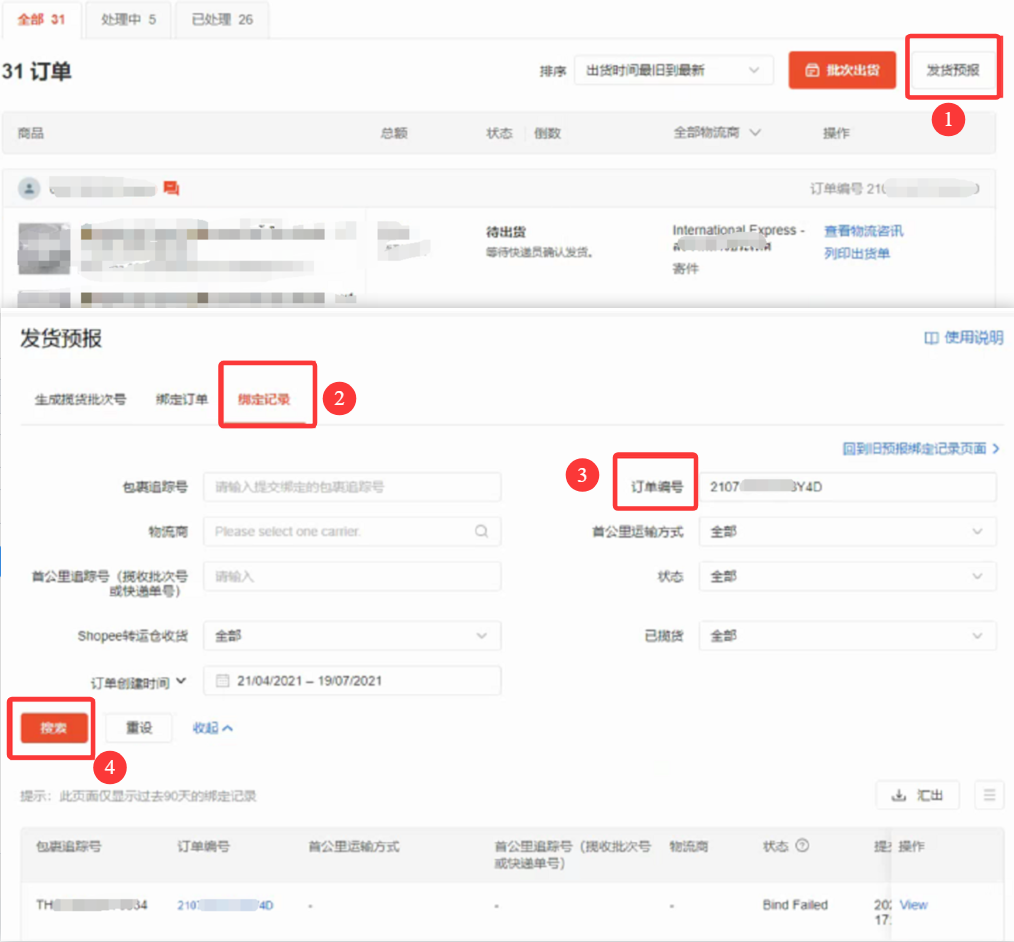
Task: Click the 汇出 export button
Action: click(x=917, y=795)
